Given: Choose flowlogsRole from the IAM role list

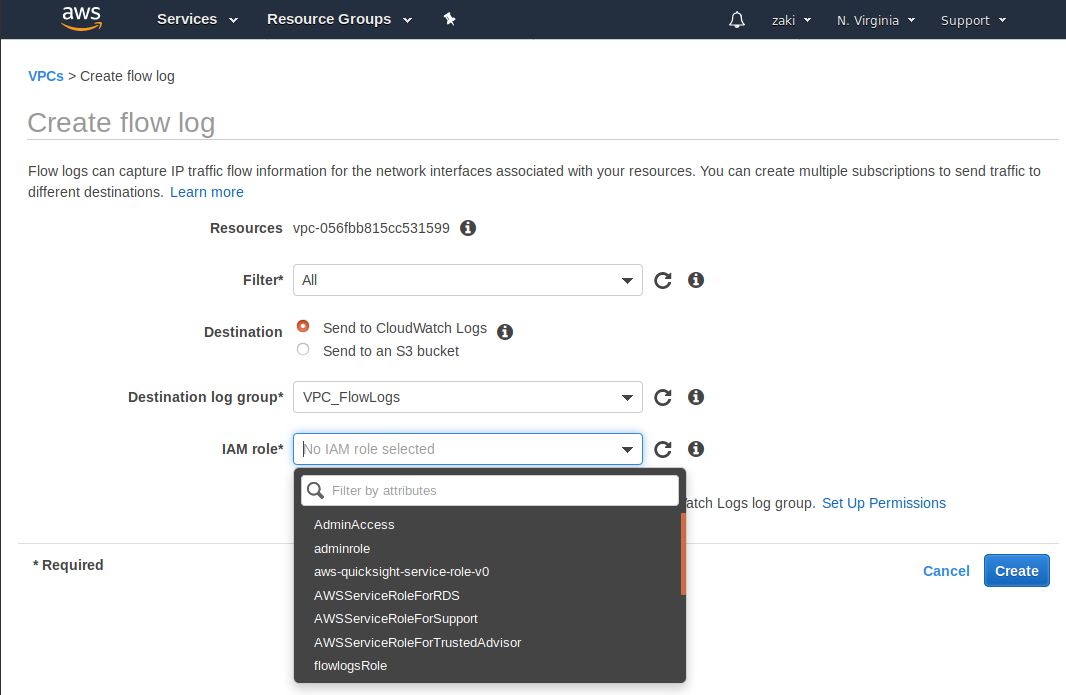Looking at the screenshot, I should [350, 666].
